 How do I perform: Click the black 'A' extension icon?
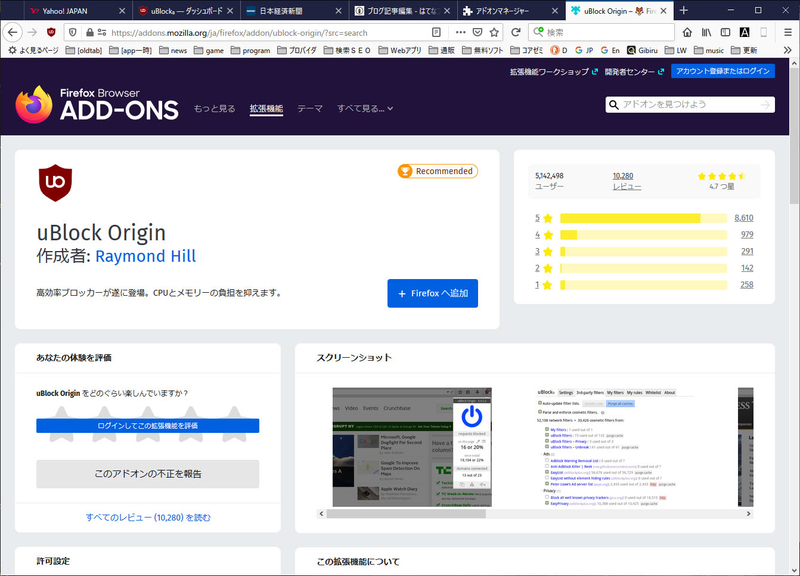[x=744, y=32]
